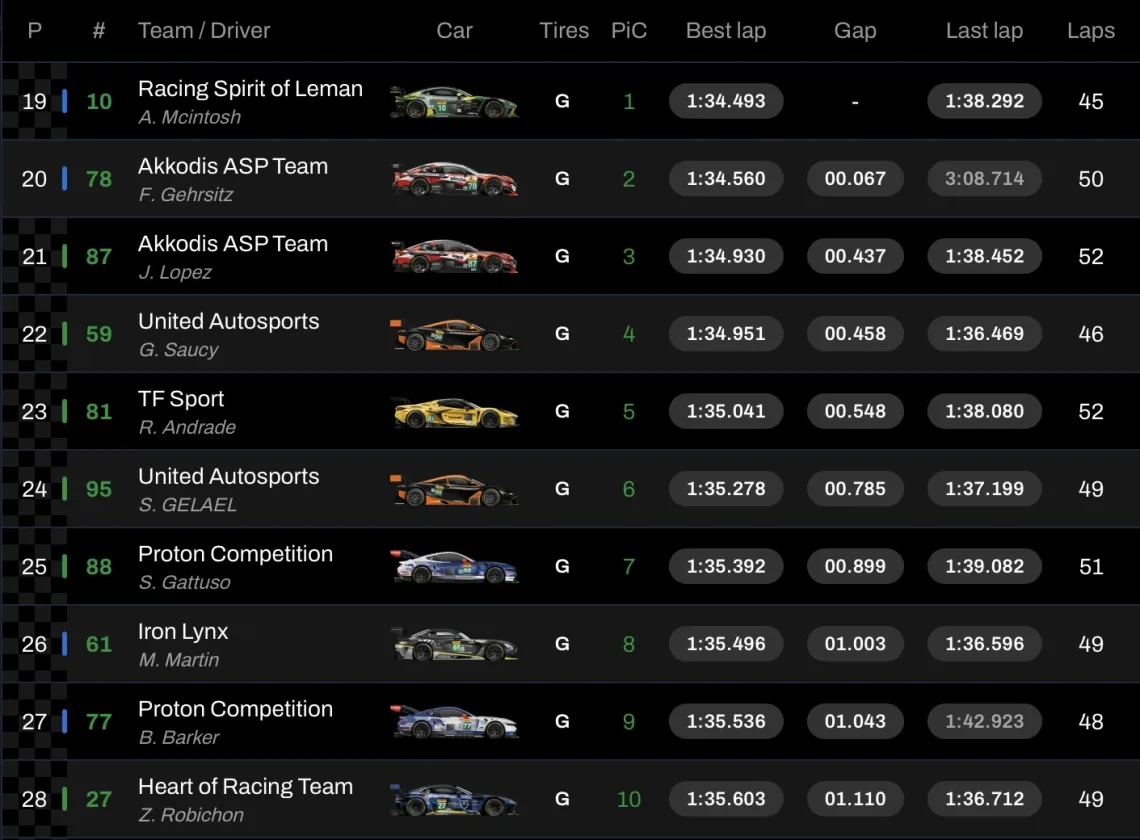Screen dimensions: 1140x840
Task: Select the car image for number 78
Action: (454, 179)
